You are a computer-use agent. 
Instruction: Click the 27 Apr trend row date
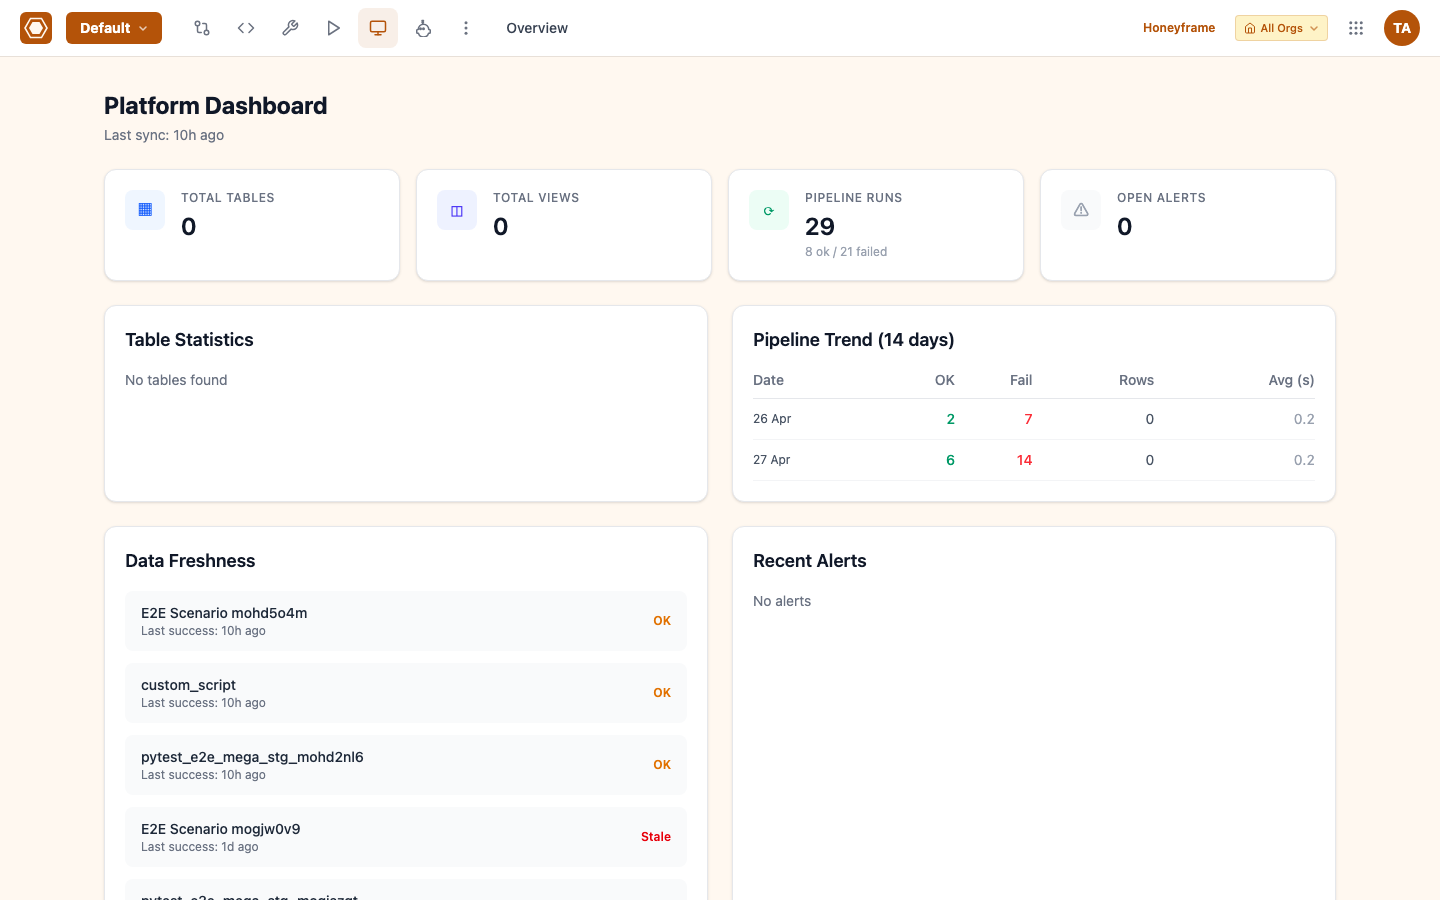(x=772, y=460)
